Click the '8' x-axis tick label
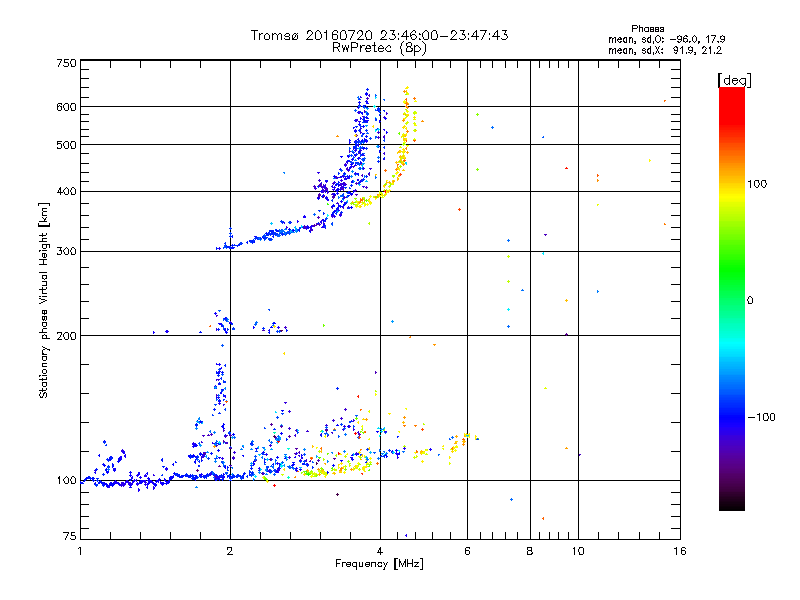The width and height of the screenshot is (800, 600). (x=530, y=551)
